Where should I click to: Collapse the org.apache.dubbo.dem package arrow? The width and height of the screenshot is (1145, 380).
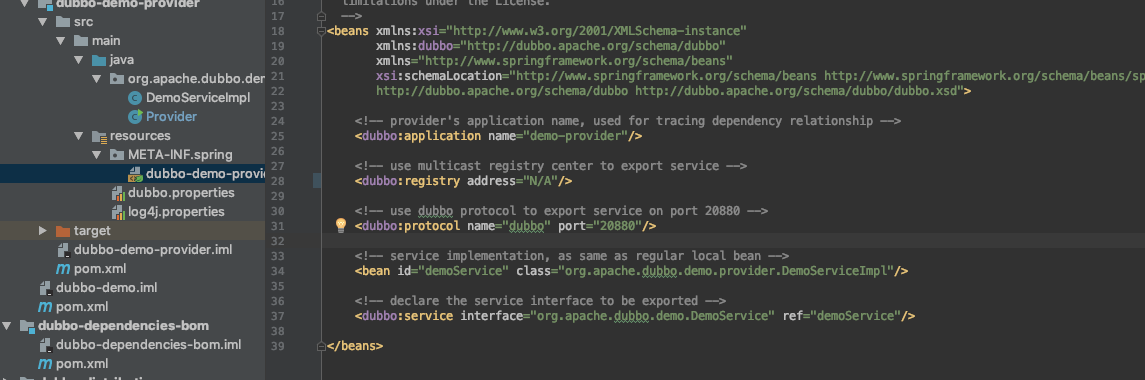click(96, 79)
